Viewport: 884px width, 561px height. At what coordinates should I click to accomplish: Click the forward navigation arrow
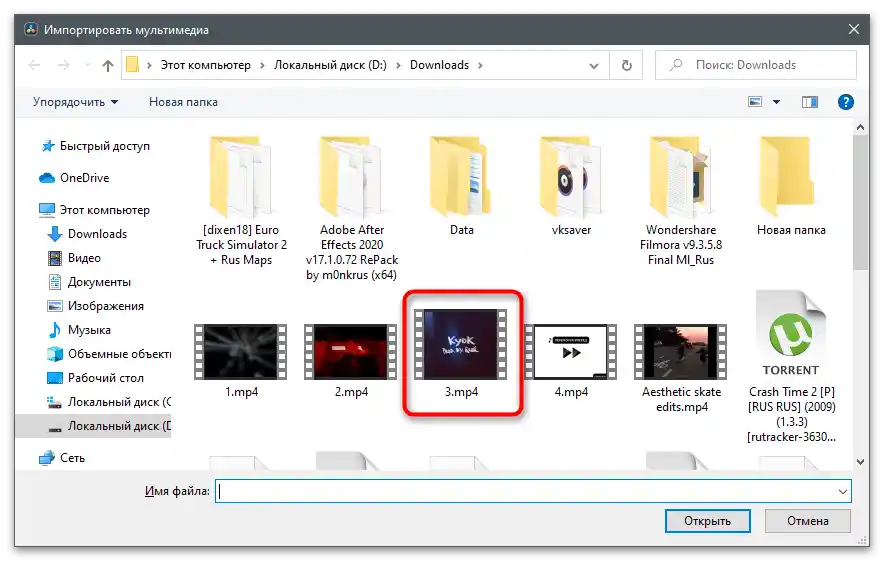click(x=64, y=65)
